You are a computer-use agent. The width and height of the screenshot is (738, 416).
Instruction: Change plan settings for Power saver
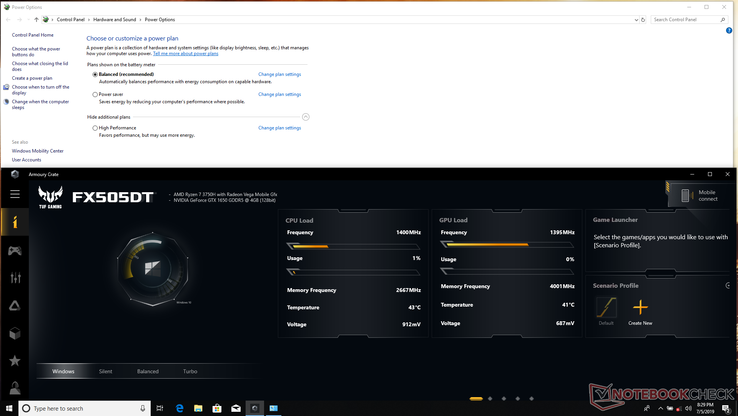pos(280,95)
